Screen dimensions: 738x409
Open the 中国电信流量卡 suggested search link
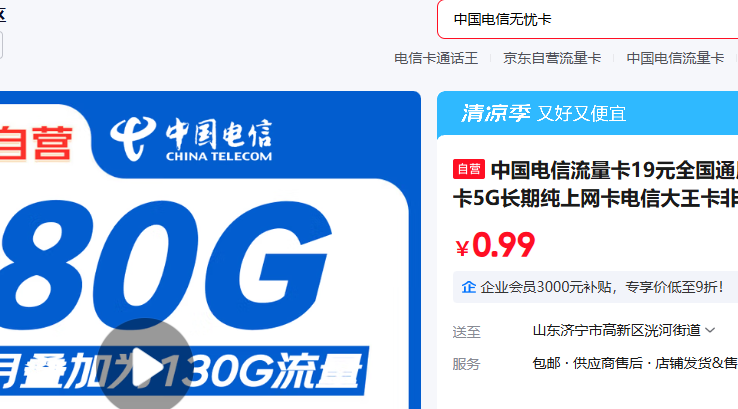click(x=675, y=58)
